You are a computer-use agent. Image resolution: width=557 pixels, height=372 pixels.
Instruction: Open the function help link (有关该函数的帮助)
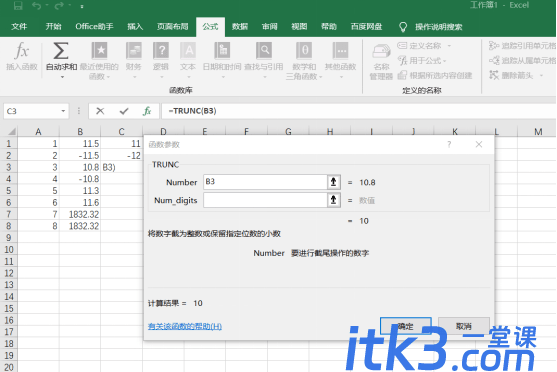click(x=185, y=326)
